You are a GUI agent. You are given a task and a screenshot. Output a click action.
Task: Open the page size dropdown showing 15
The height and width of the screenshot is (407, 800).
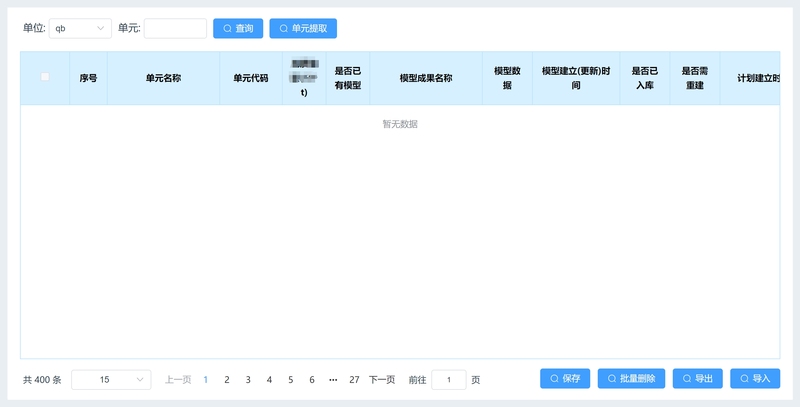click(111, 380)
